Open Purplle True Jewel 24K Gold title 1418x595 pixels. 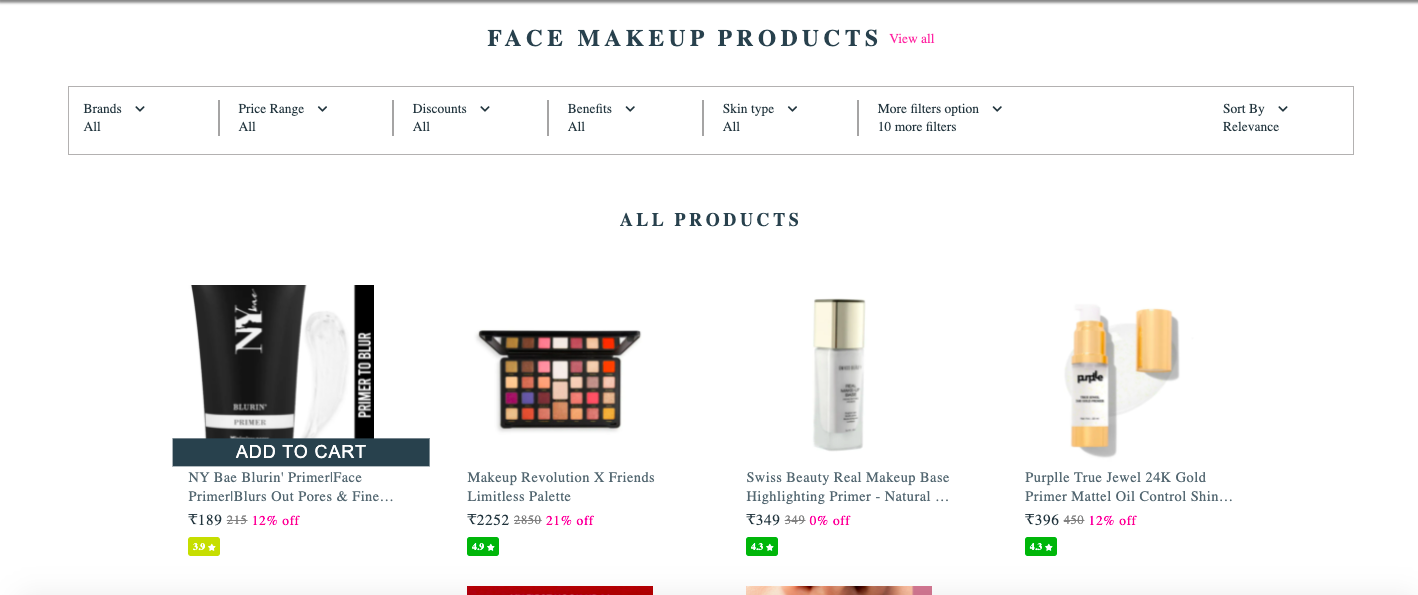tap(1129, 487)
